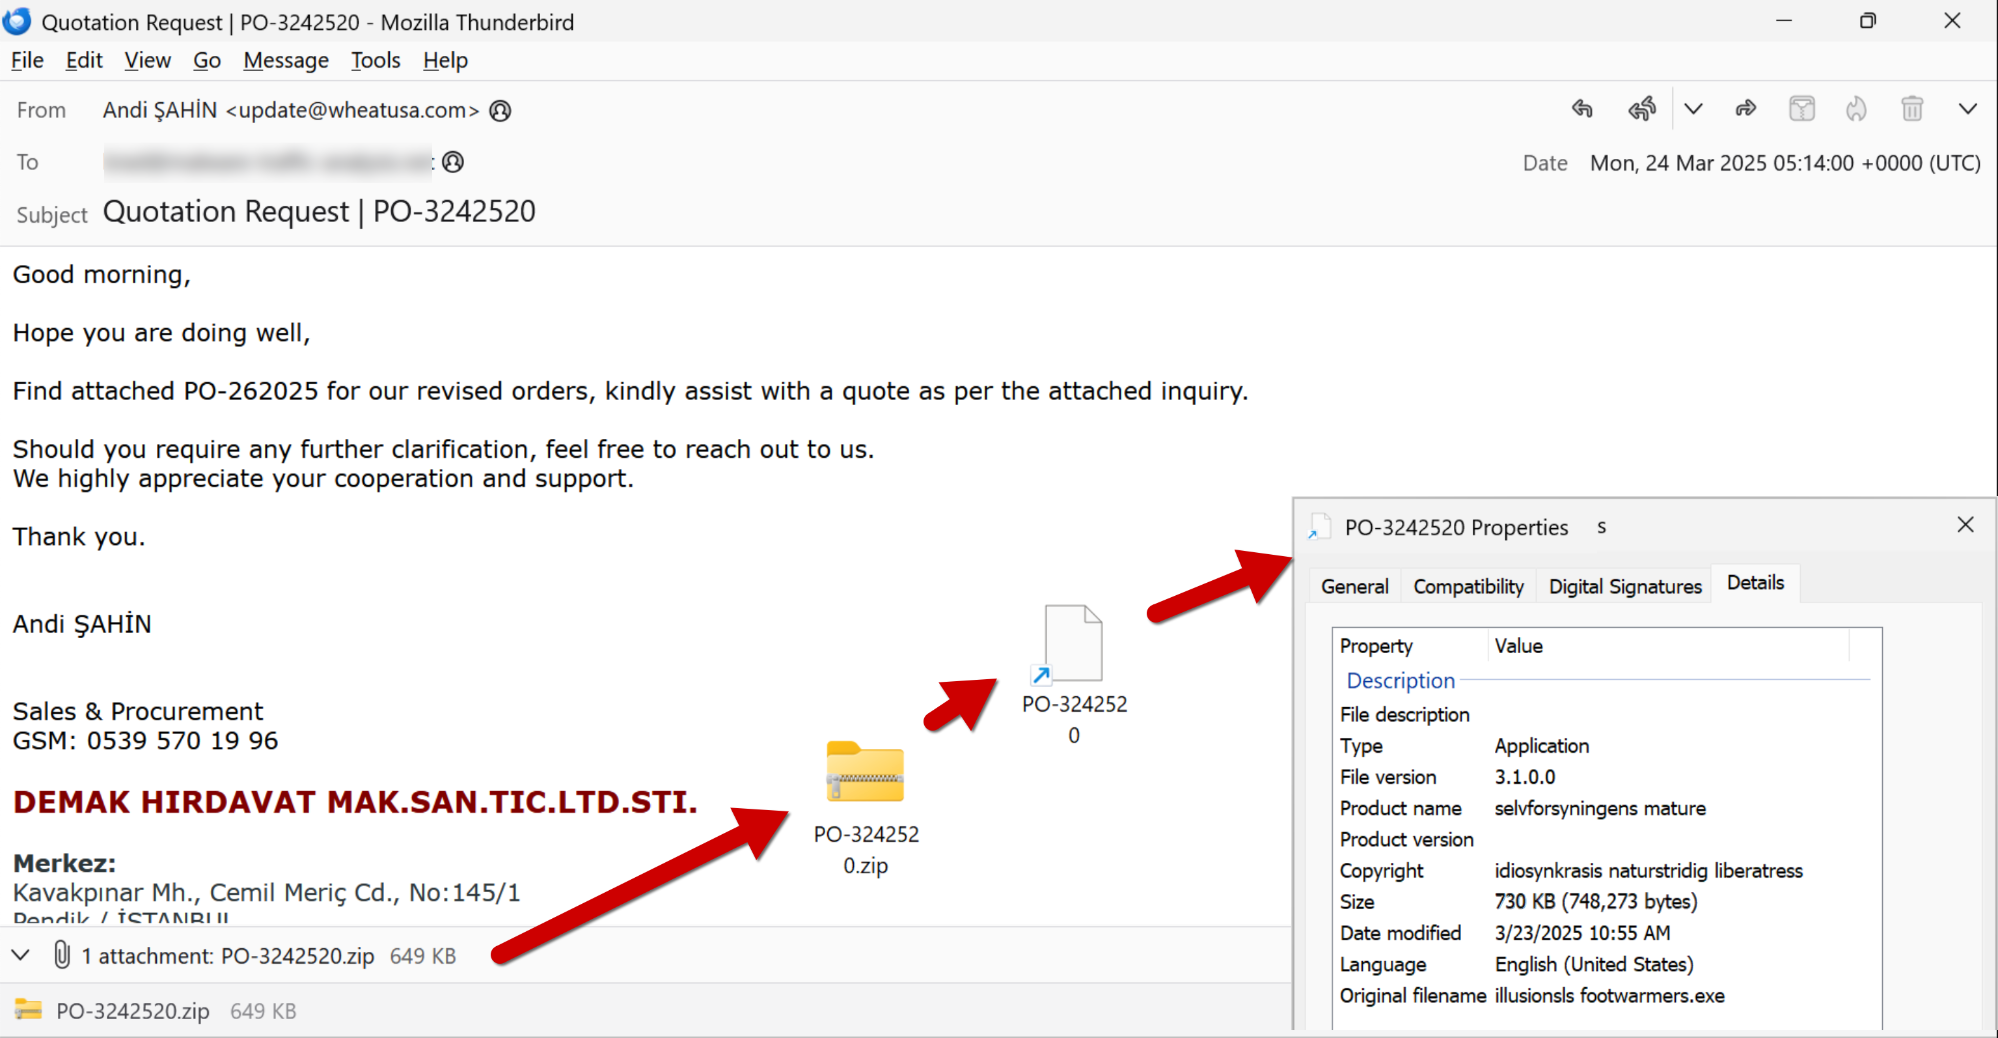The height and width of the screenshot is (1038, 1998).
Task: Switch to the Compatibility tab
Action: tap(1468, 586)
